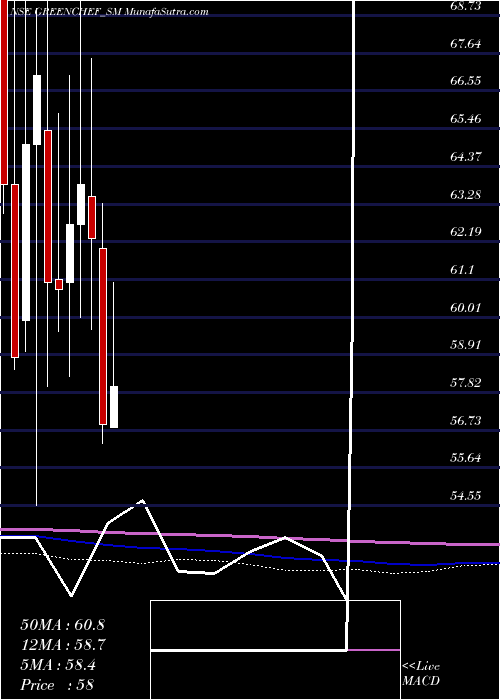The width and height of the screenshot is (500, 700).
Task: Click the 67.64 price axis label
Action: (x=466, y=44)
